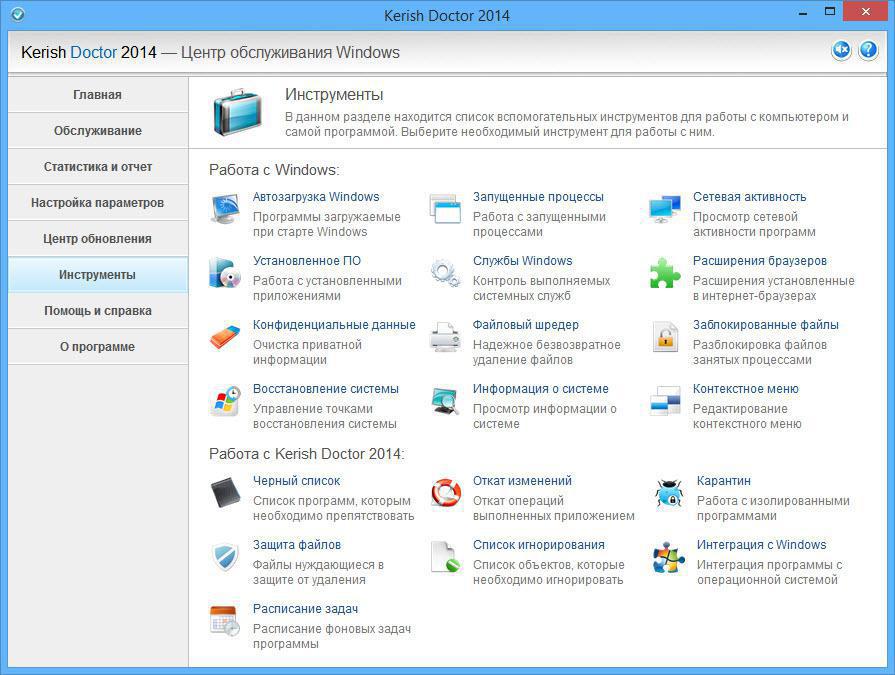Click the Windows startup monitor icon
The width and height of the screenshot is (895, 675).
(225, 209)
